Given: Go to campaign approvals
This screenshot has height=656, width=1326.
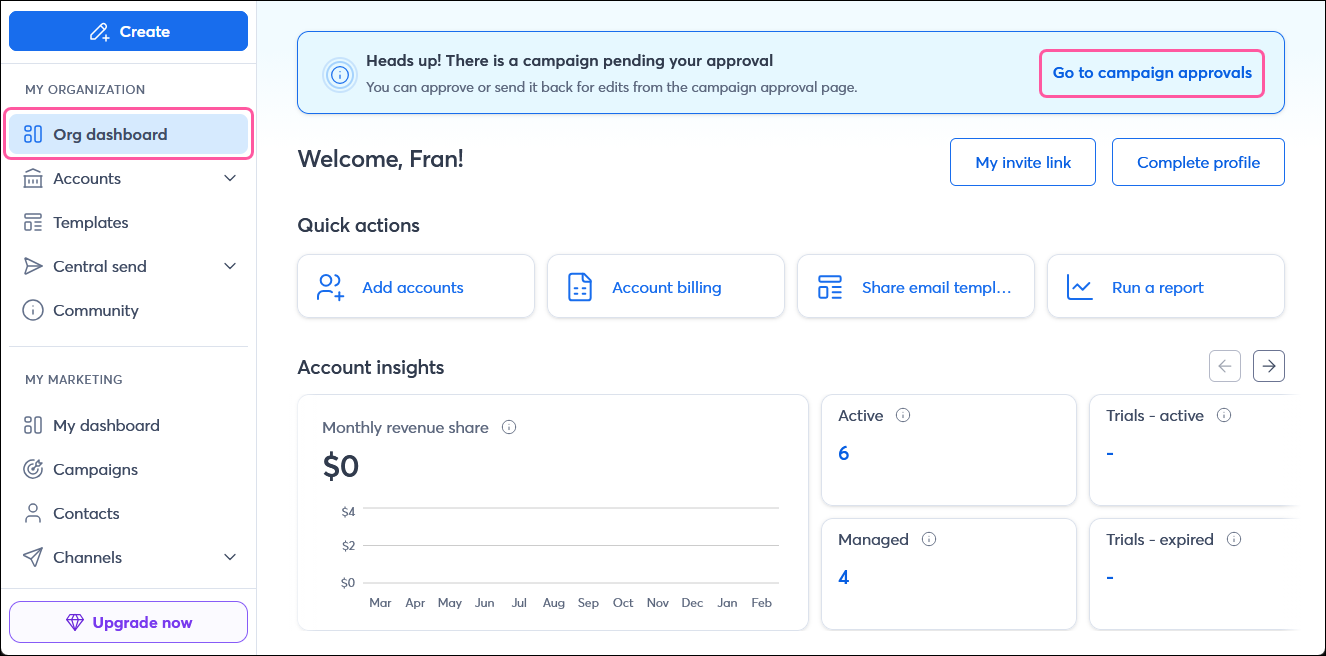Looking at the screenshot, I should (1152, 72).
